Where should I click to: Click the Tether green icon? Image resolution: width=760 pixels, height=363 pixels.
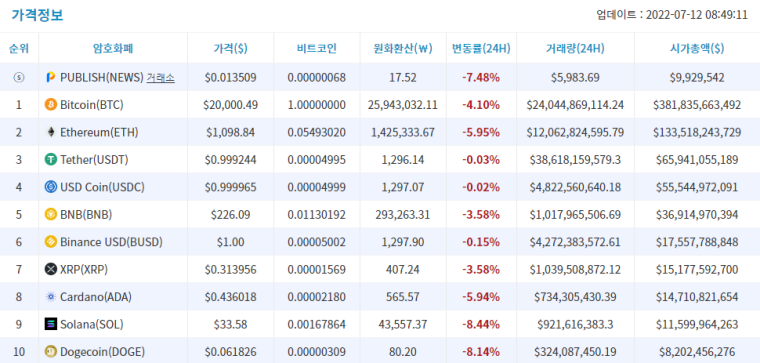click(x=50, y=159)
